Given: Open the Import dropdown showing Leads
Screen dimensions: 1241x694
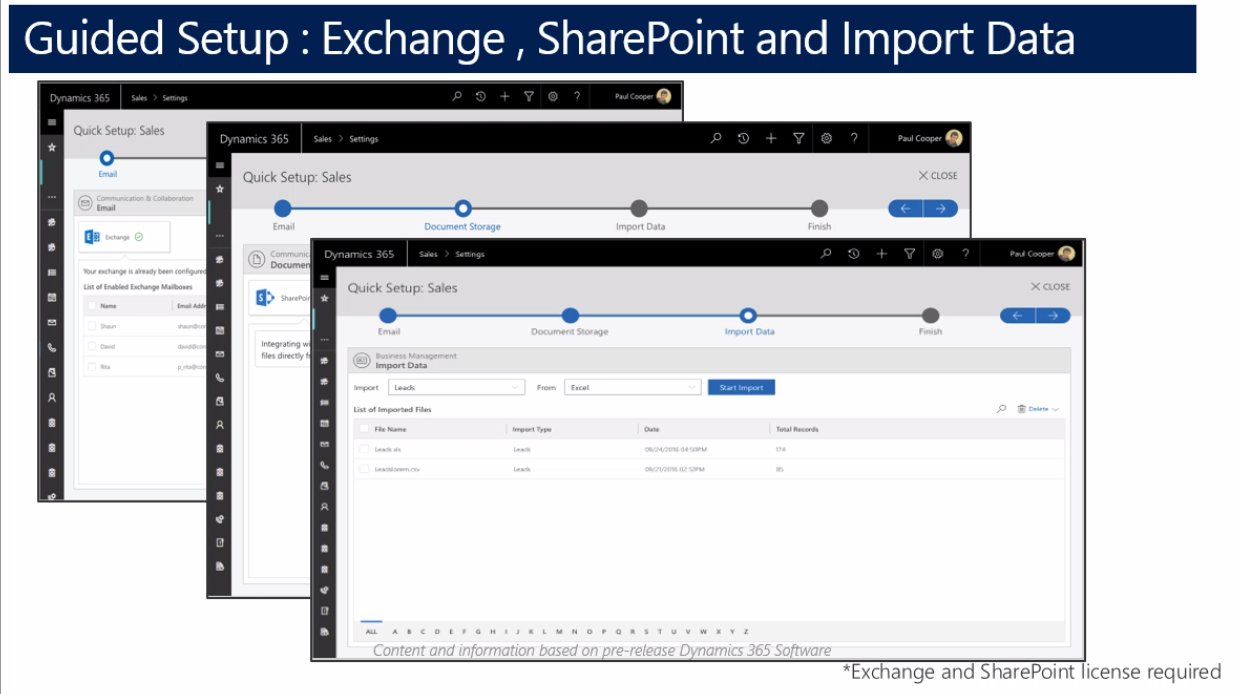Looking at the screenshot, I should [x=456, y=387].
